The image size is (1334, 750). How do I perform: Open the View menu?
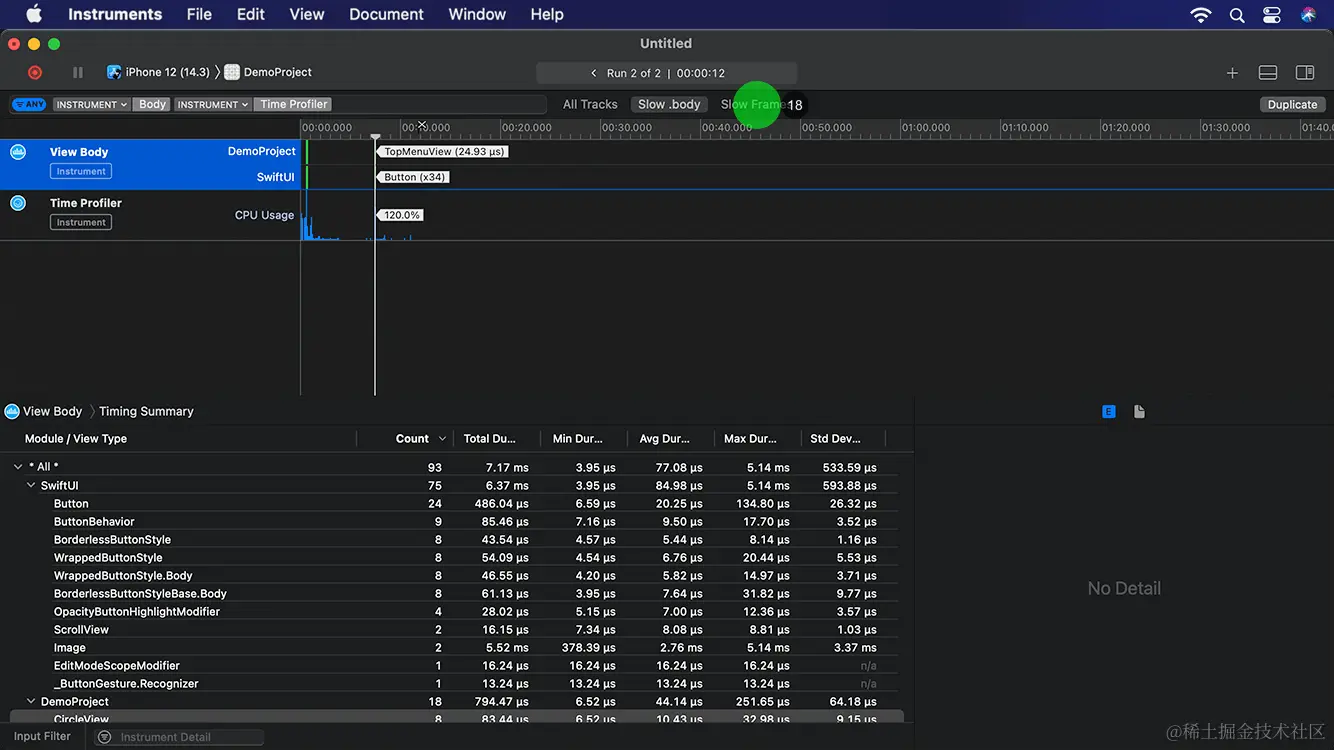[307, 14]
